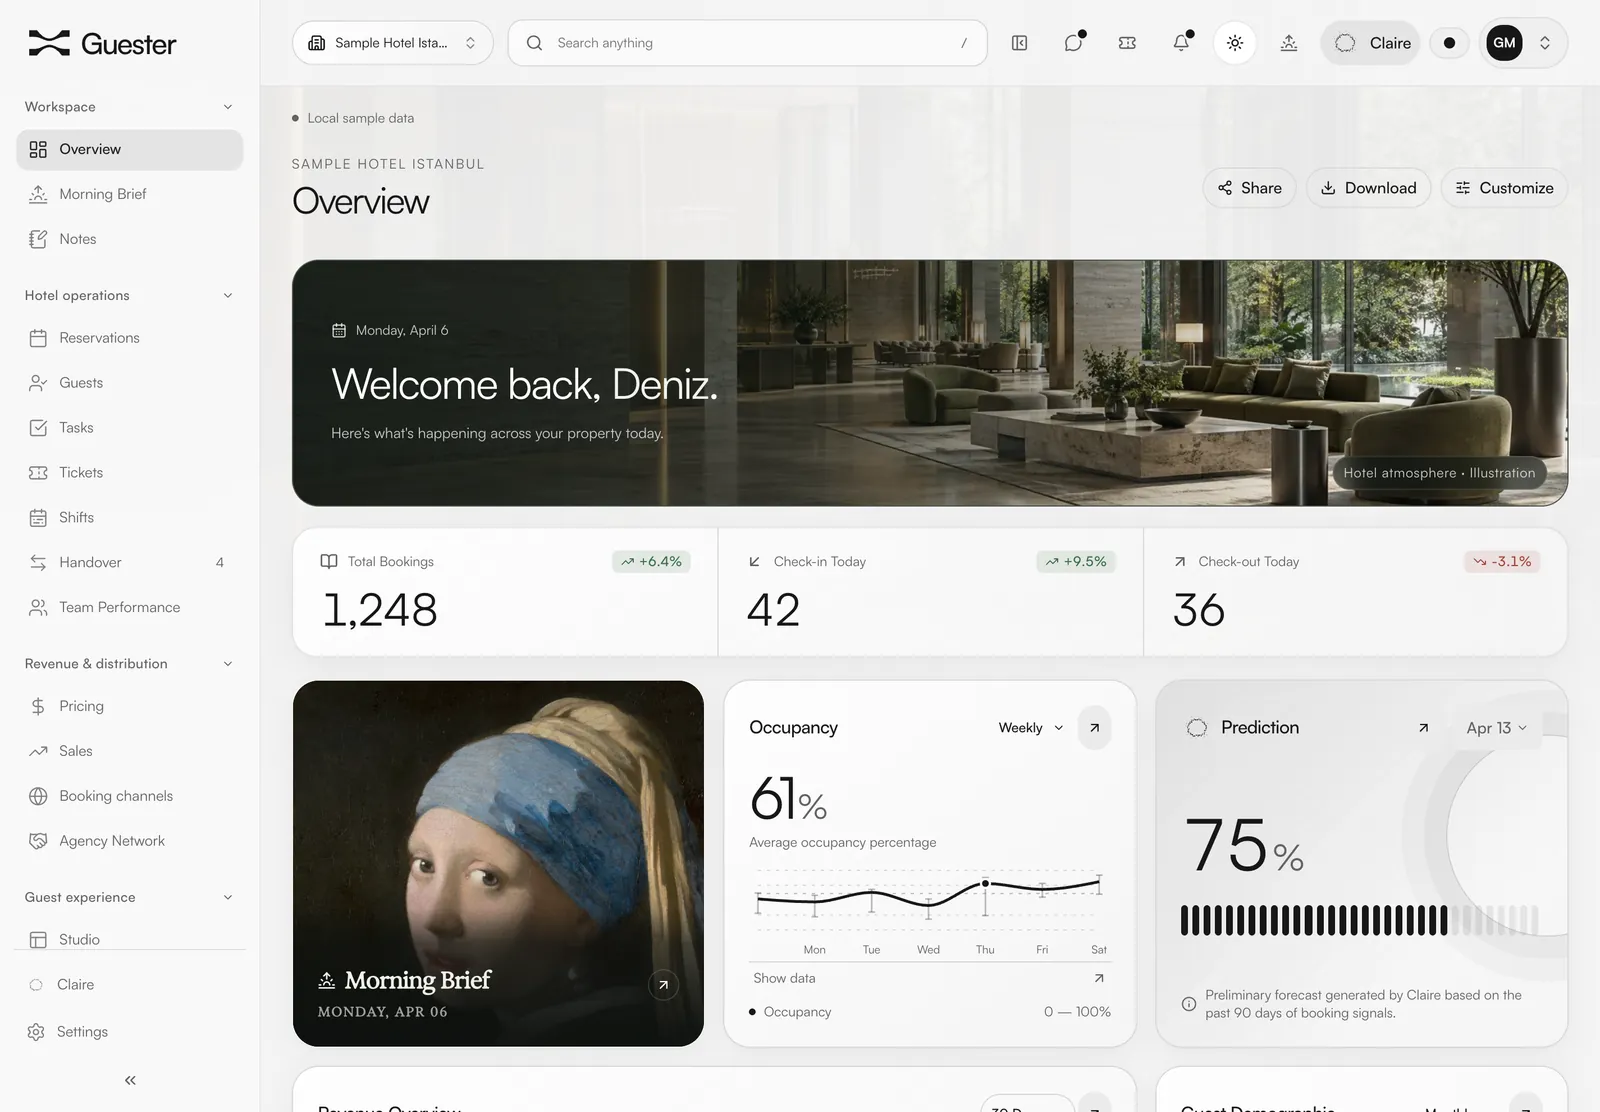Open Handover in the sidebar
This screenshot has height=1112, width=1600.
[x=129, y=563]
